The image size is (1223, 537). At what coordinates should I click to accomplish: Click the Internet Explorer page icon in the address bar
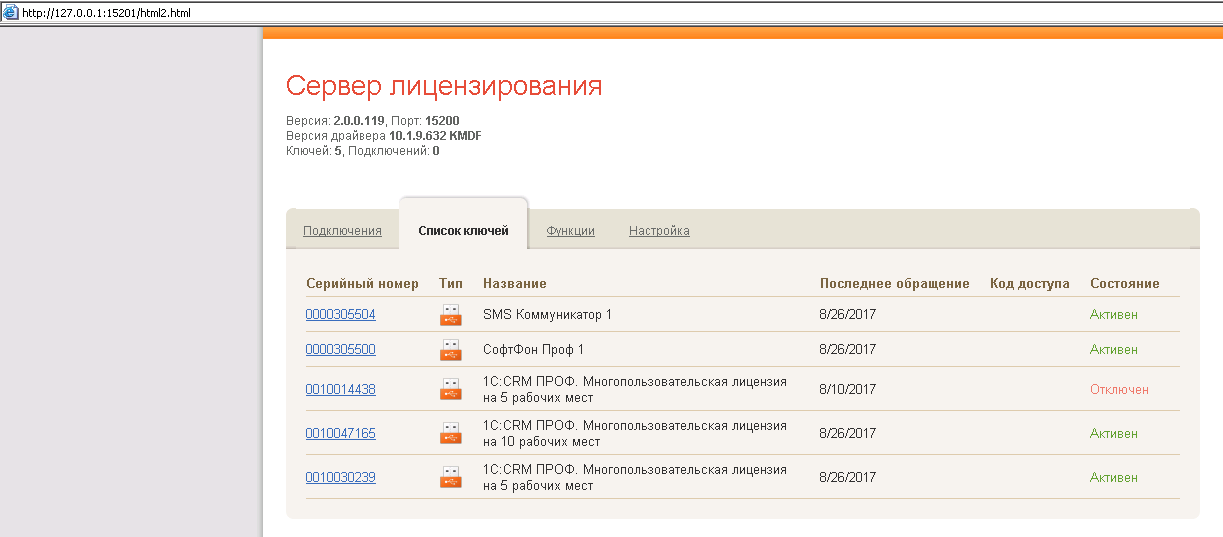point(11,14)
